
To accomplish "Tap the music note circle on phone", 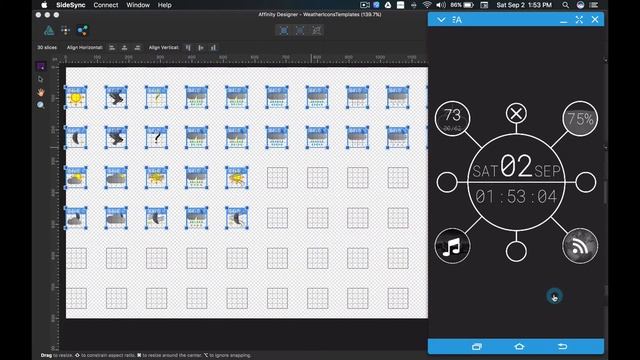I will pos(452,246).
